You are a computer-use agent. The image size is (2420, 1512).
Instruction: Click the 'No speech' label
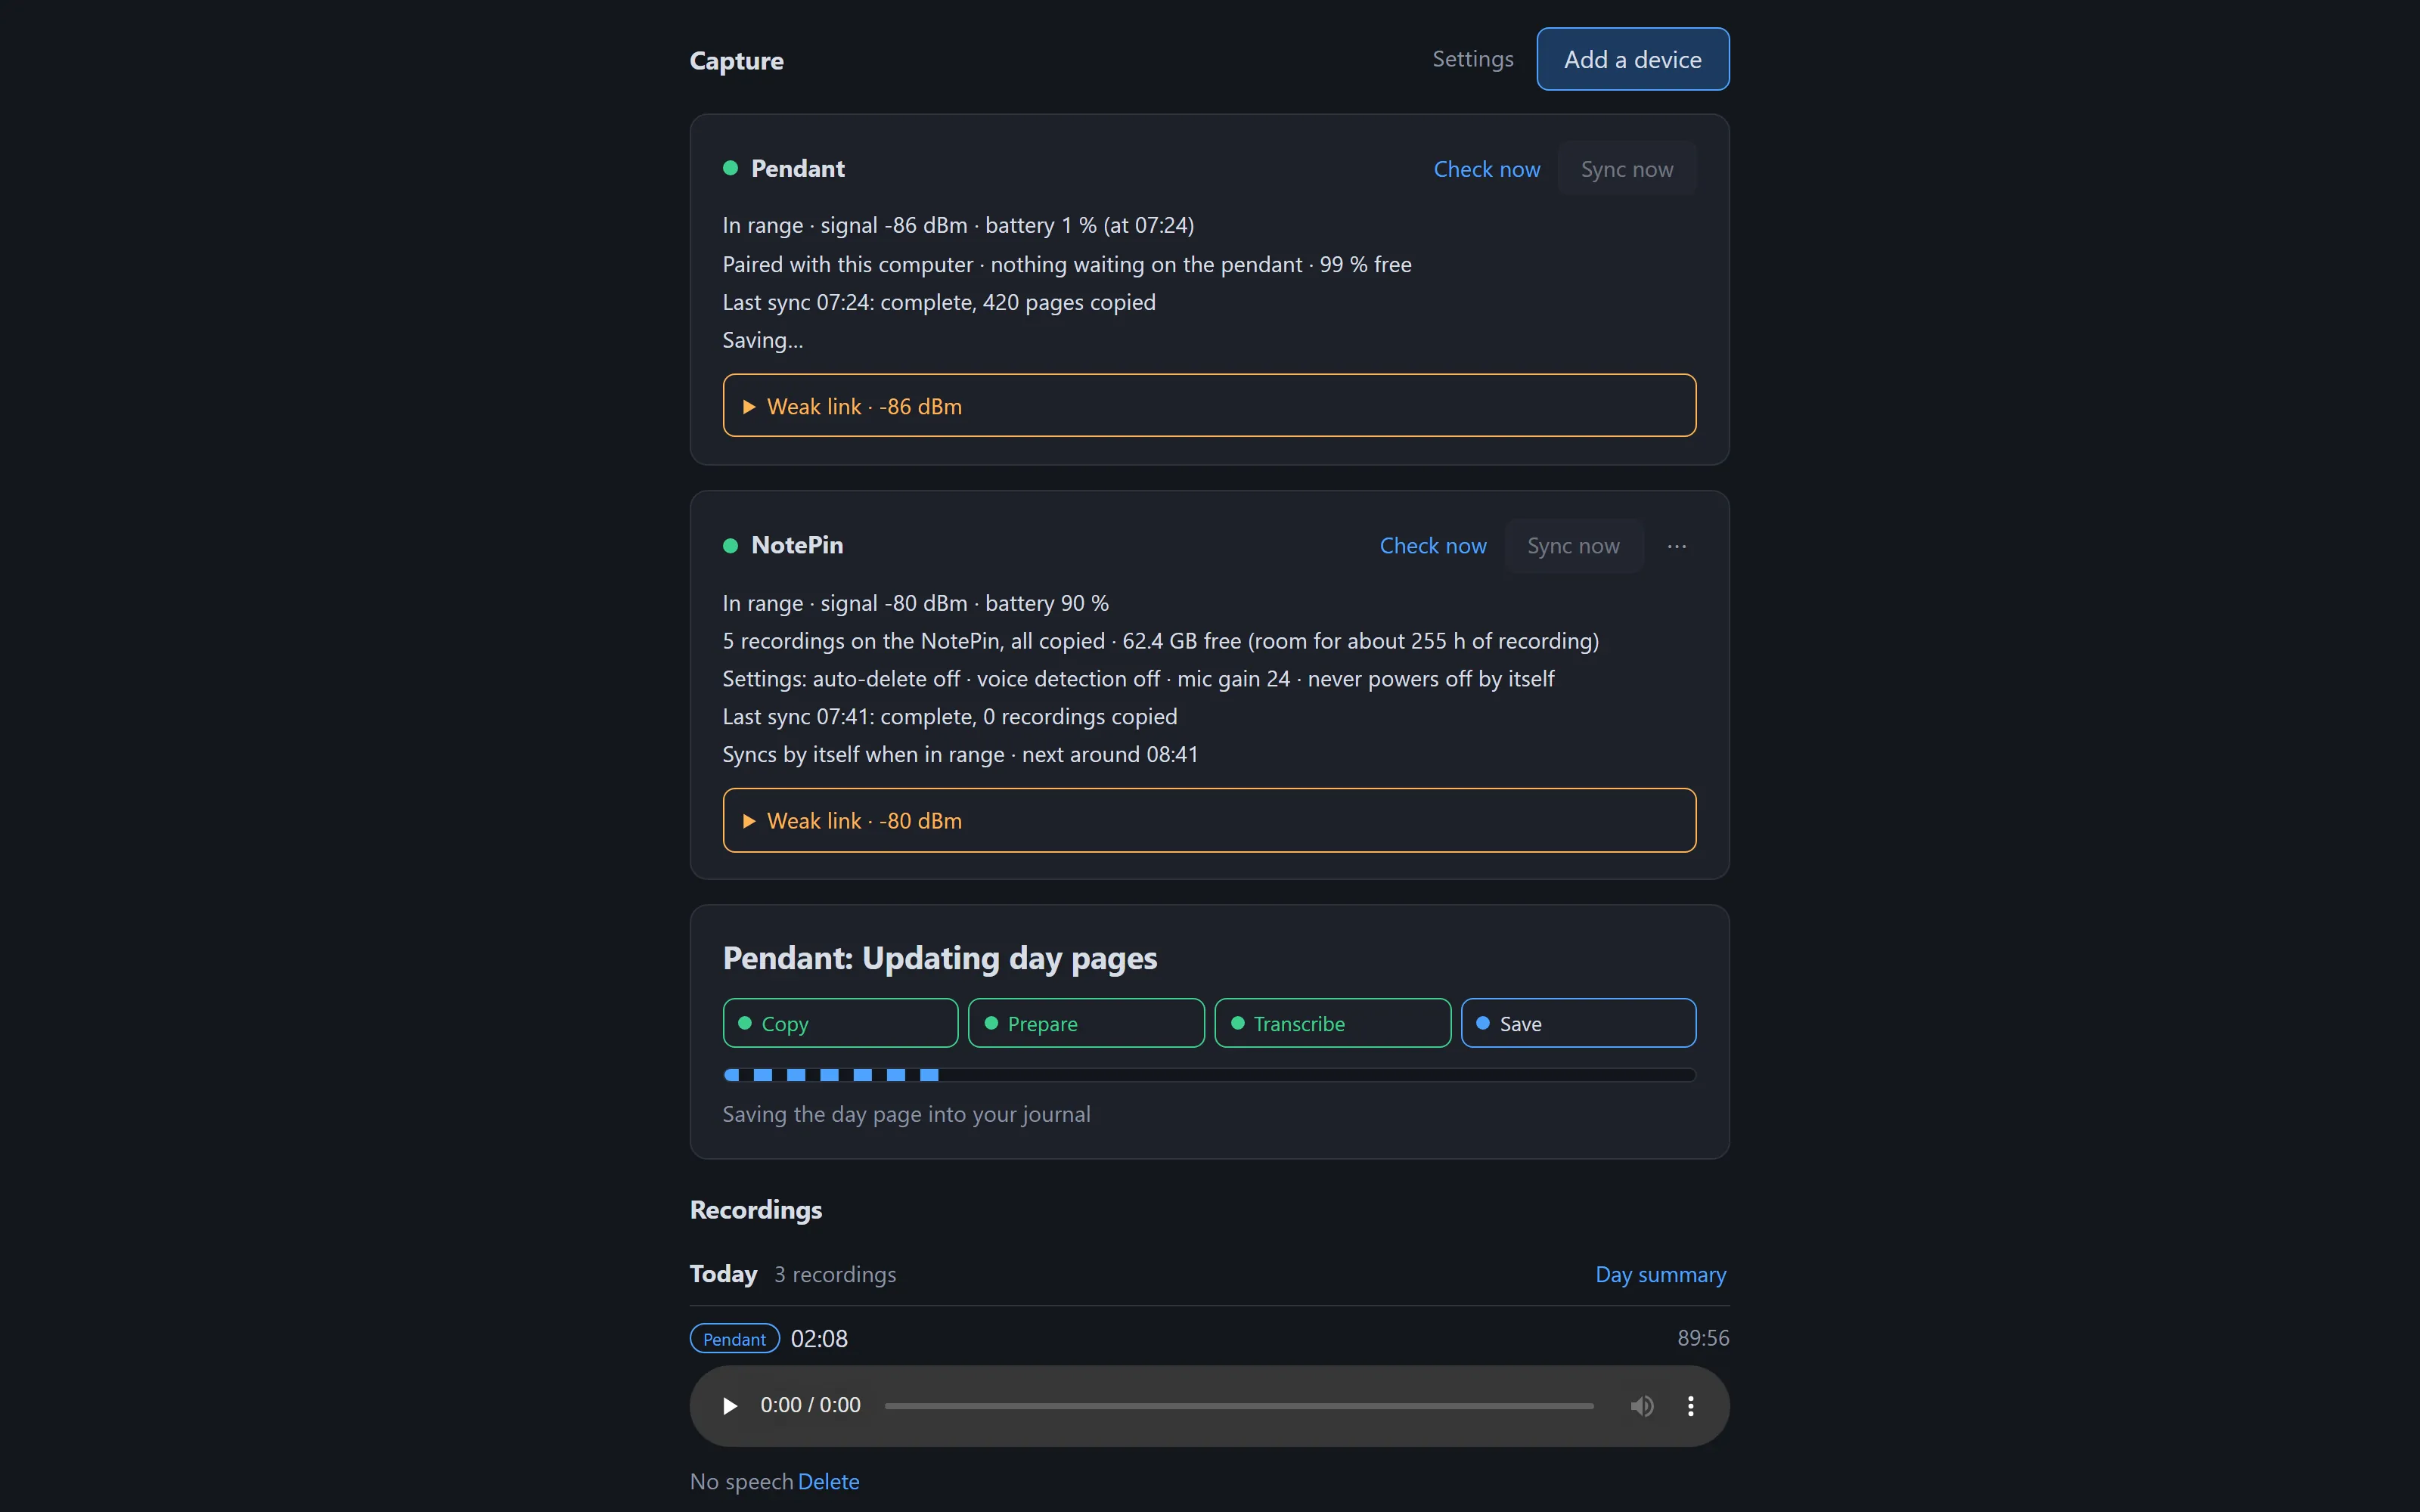pos(741,1481)
